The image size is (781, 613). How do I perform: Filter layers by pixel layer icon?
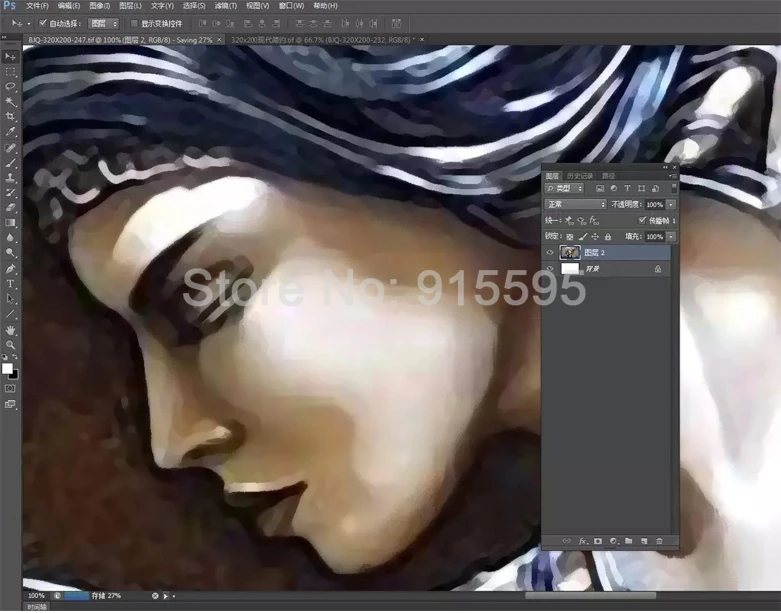point(600,189)
